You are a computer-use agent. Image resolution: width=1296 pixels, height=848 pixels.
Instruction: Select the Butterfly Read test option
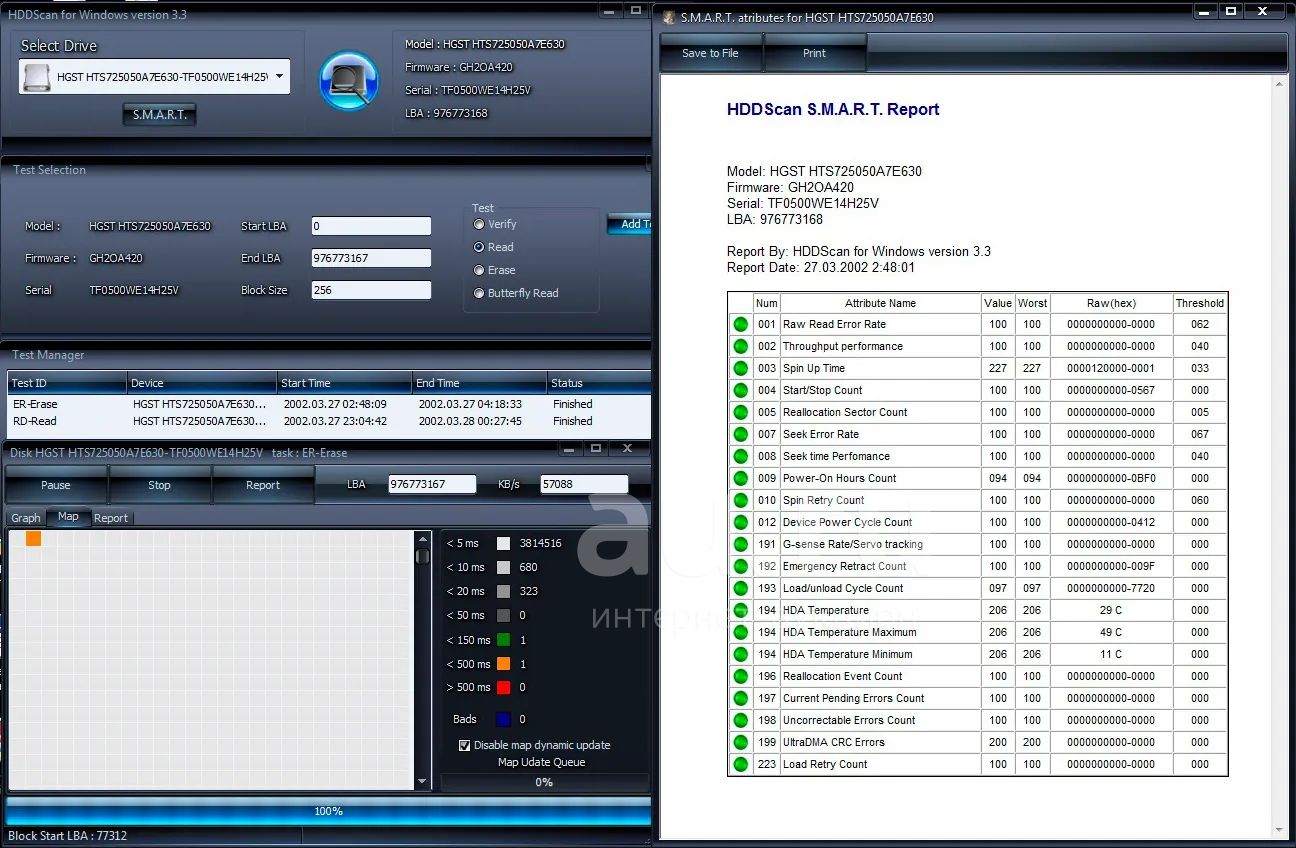[479, 293]
